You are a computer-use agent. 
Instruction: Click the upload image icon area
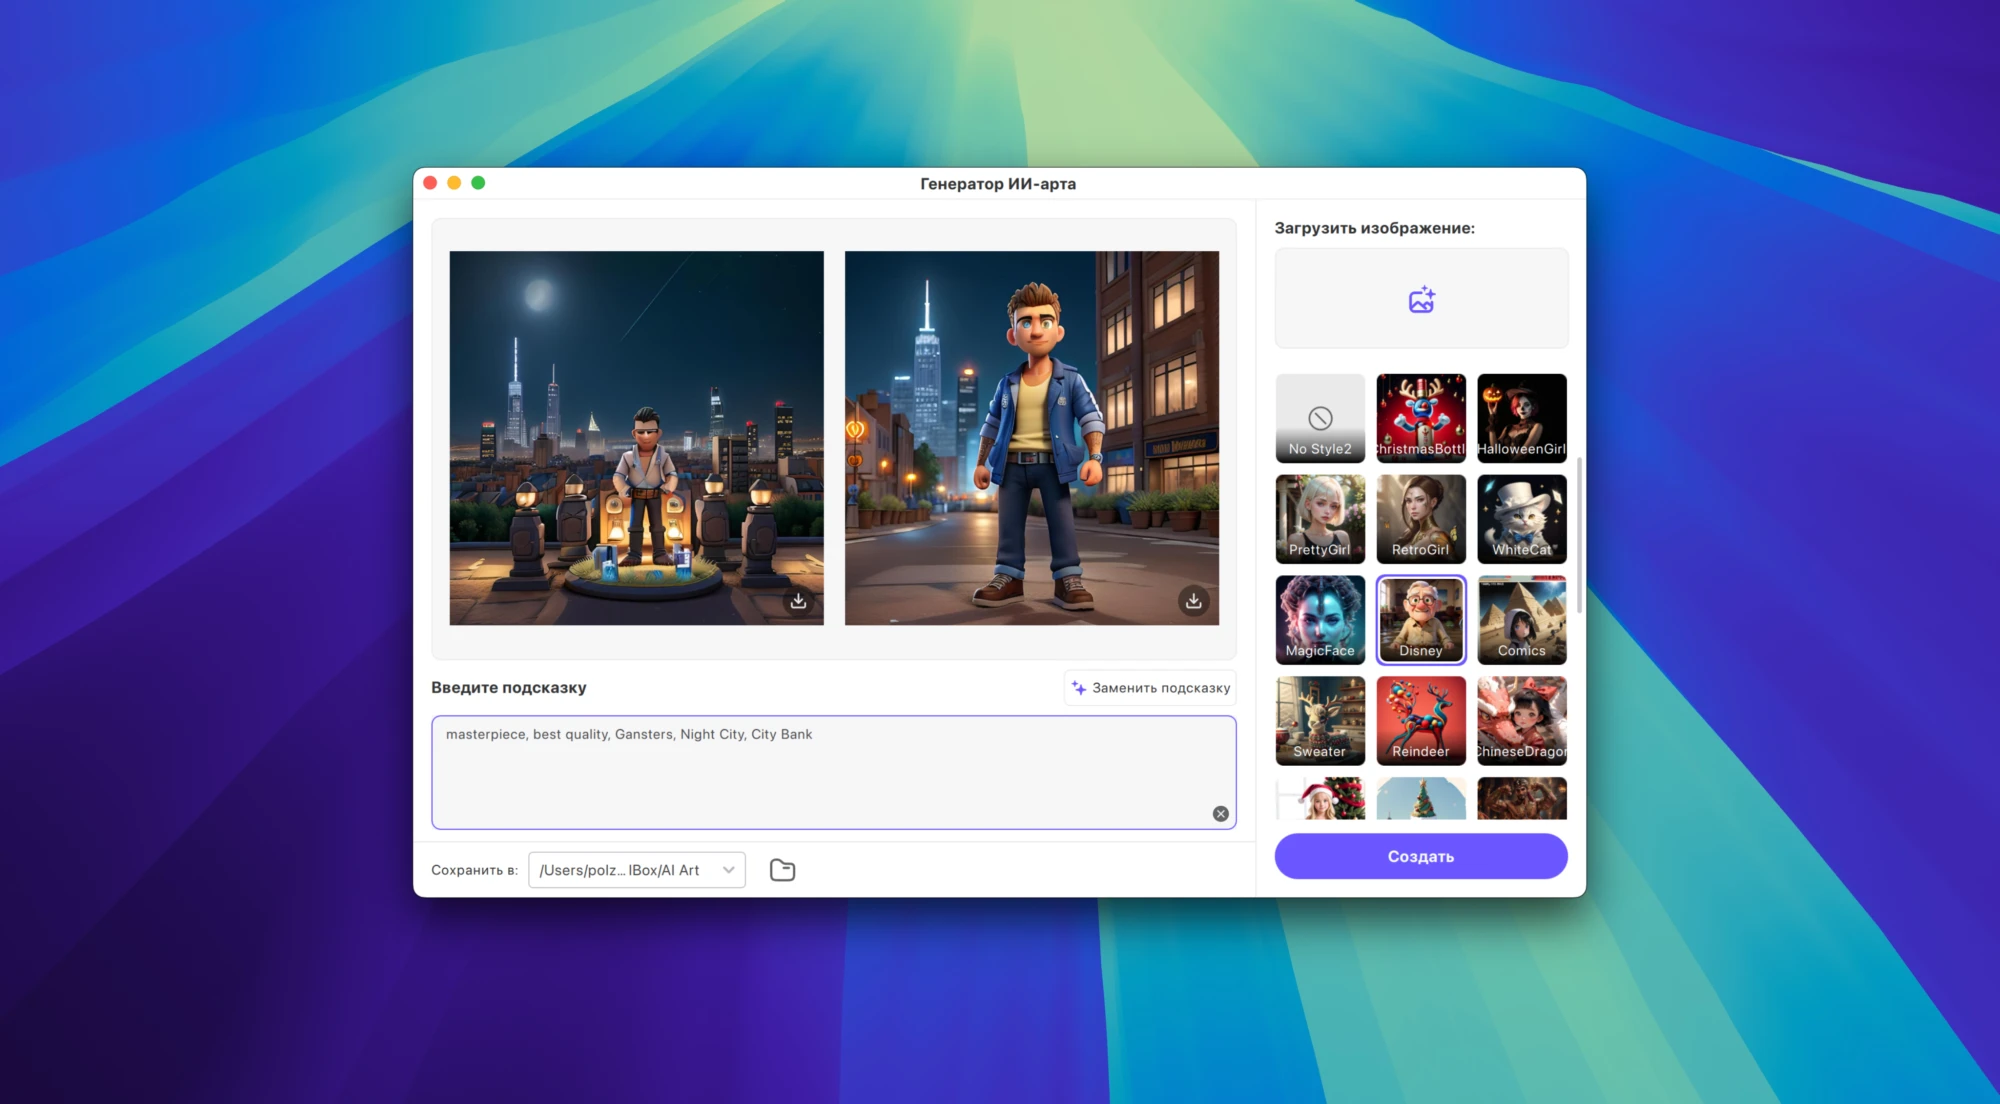[x=1421, y=299]
